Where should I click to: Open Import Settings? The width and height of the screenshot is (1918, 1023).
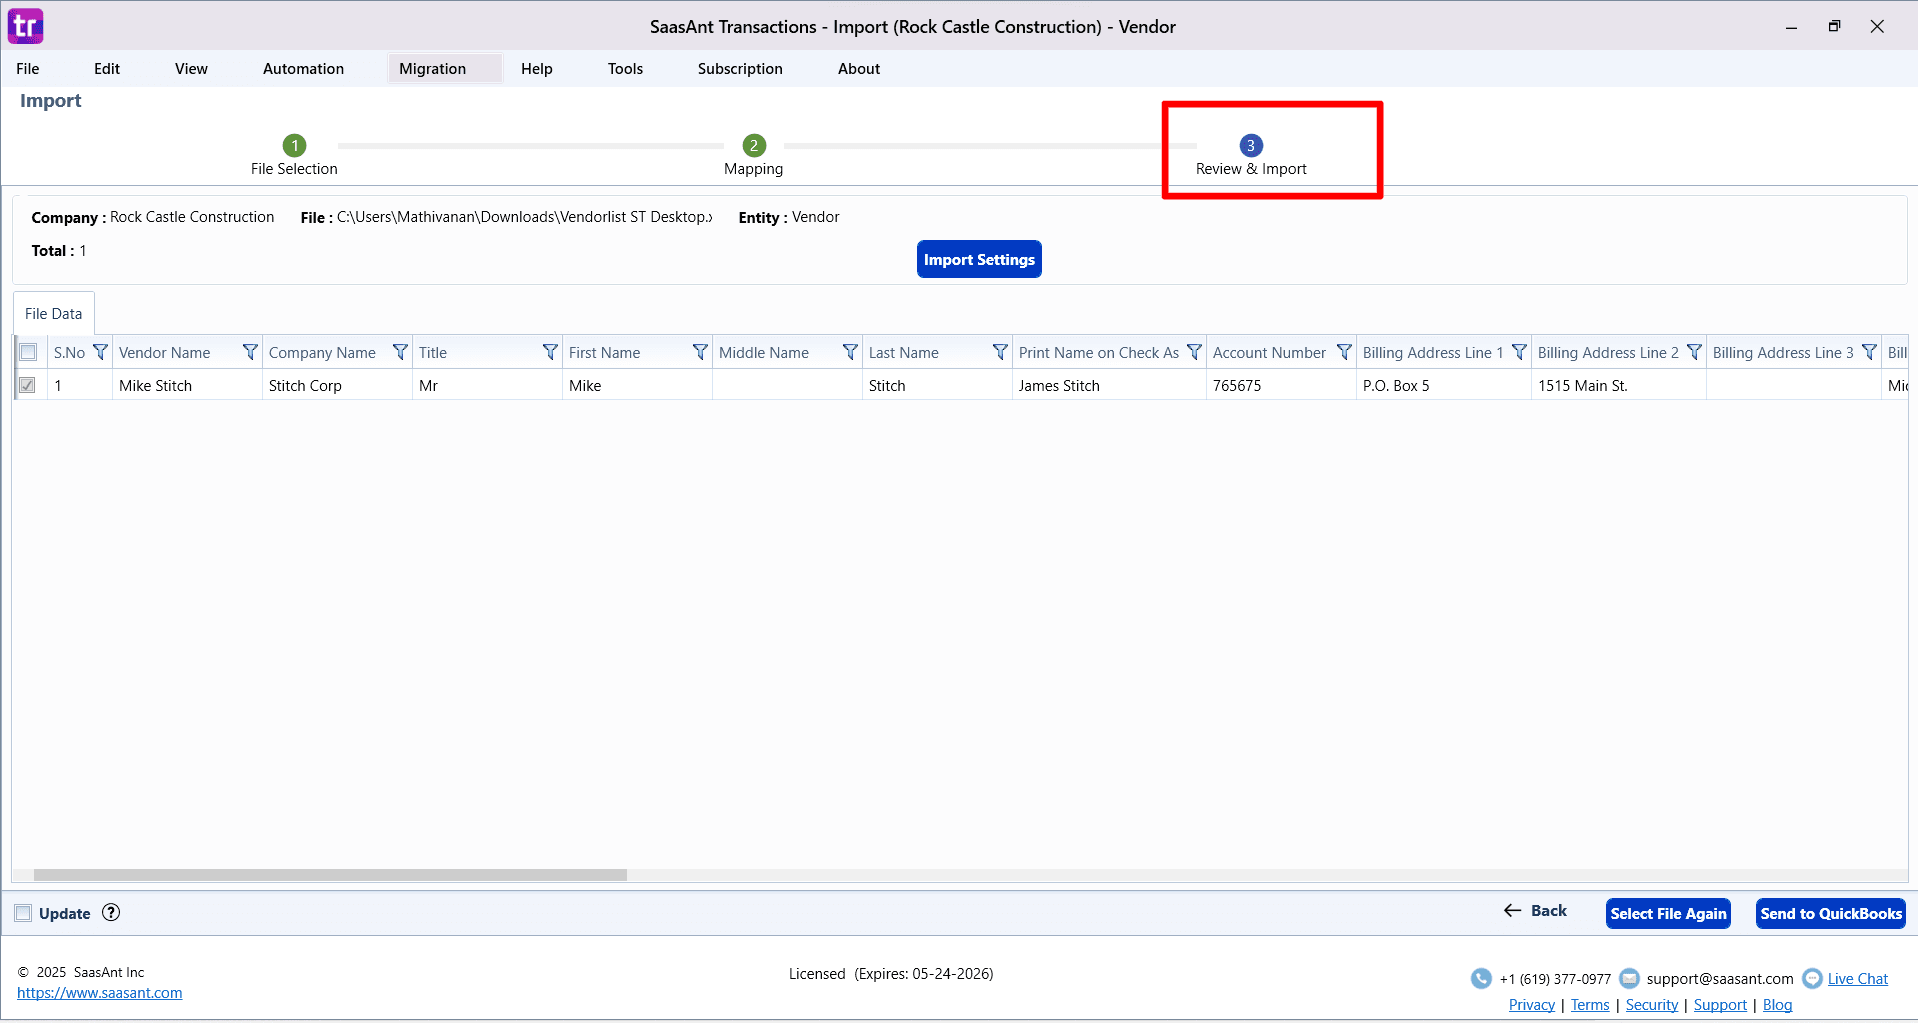(979, 259)
